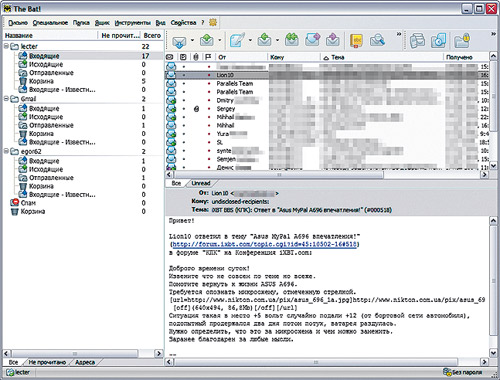The height and width of the screenshot is (380, 500).
Task: Select top-level Корзина below Спам
Action: pyautogui.click(x=33, y=211)
